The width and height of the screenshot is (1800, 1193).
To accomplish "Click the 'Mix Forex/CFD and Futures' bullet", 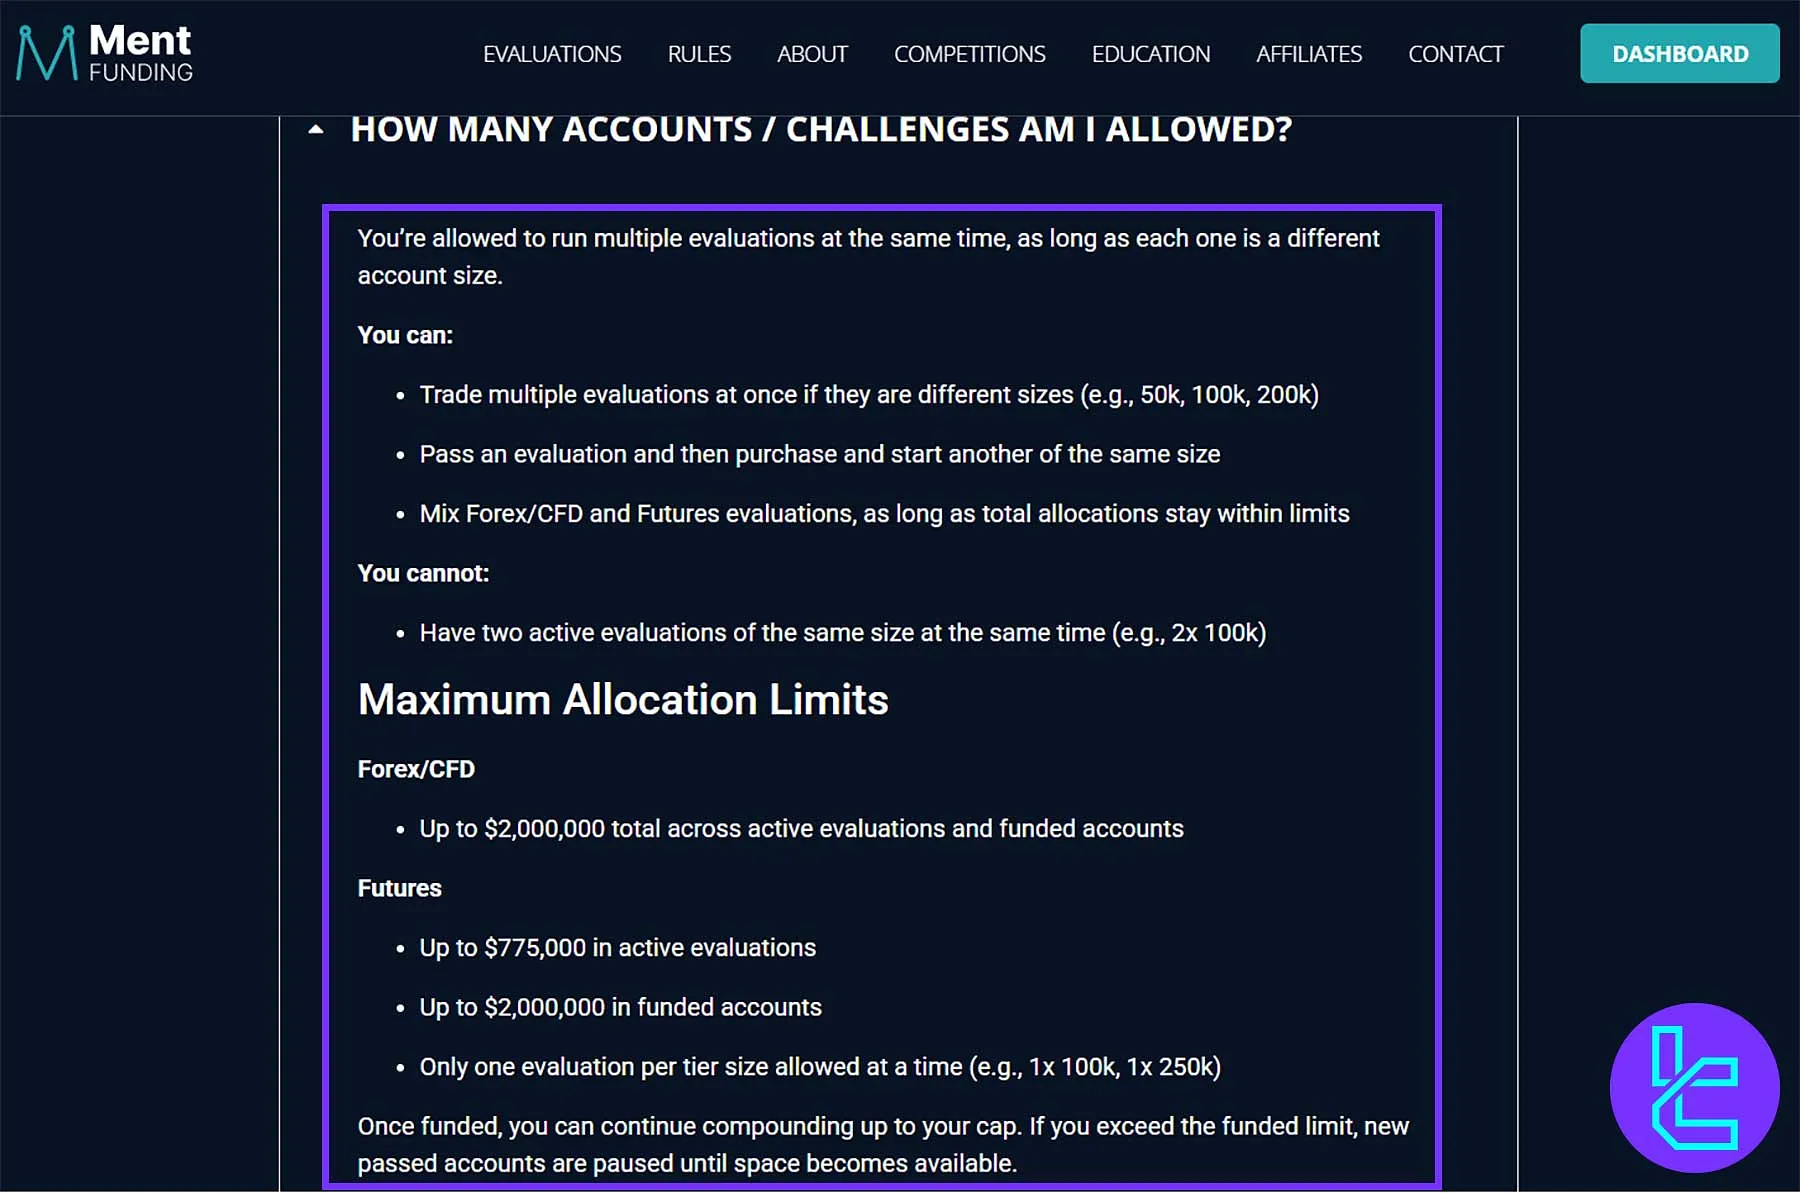I will click(884, 513).
